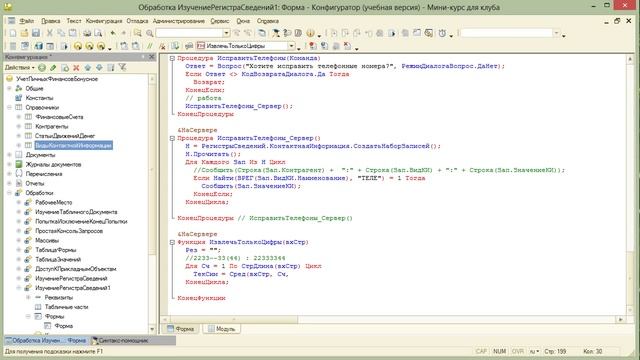Click the Open file folder icon
Viewport: 640px width, 360px height.
click(x=24, y=33)
